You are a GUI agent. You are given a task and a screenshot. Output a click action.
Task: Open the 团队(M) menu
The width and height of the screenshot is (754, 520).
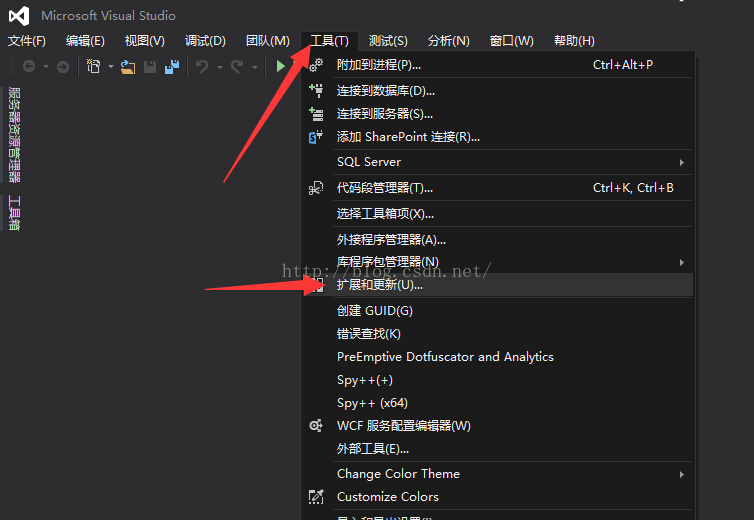pos(268,41)
